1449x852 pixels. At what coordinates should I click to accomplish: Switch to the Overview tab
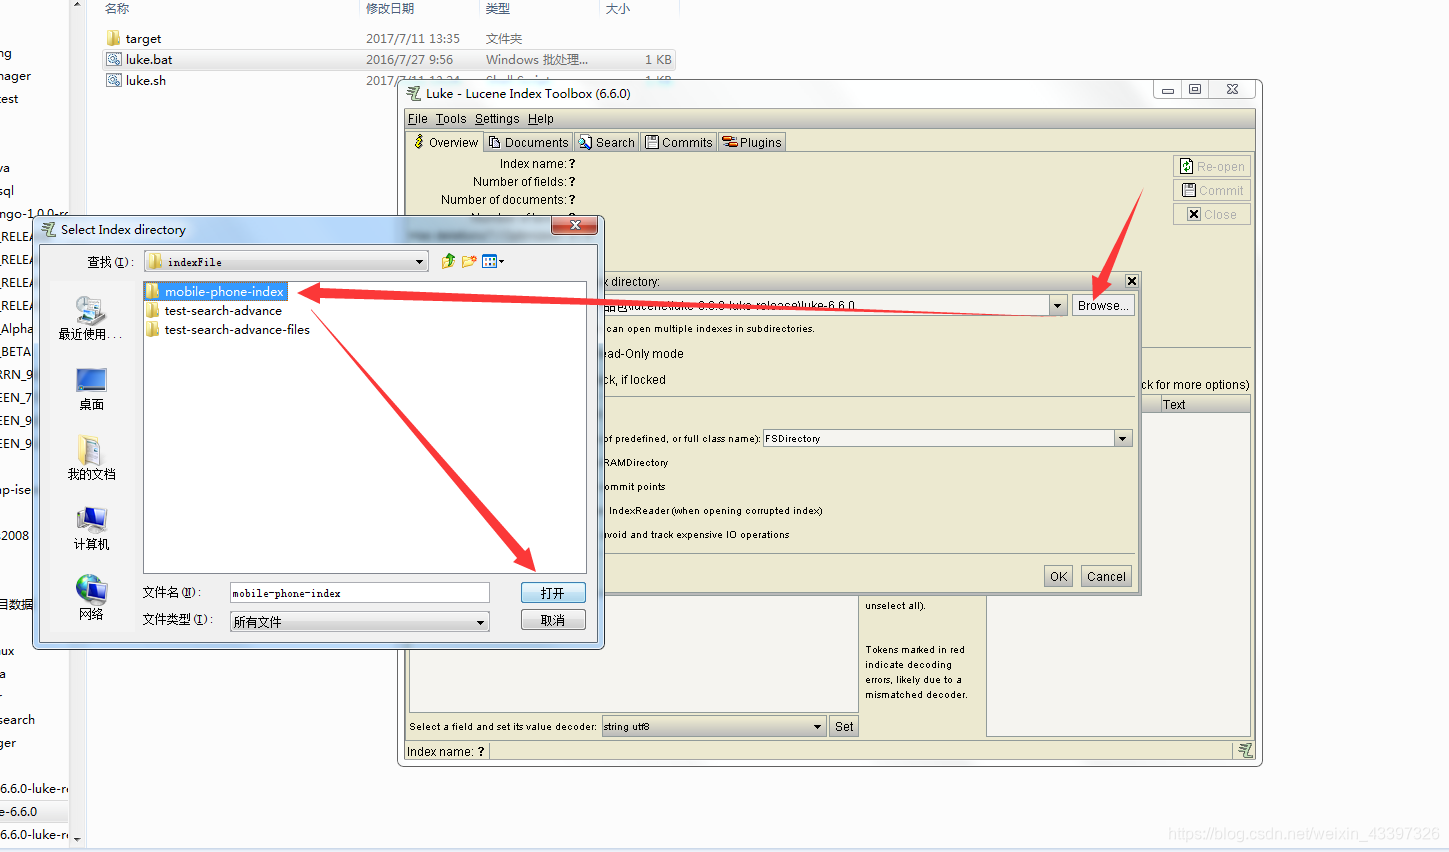point(446,142)
